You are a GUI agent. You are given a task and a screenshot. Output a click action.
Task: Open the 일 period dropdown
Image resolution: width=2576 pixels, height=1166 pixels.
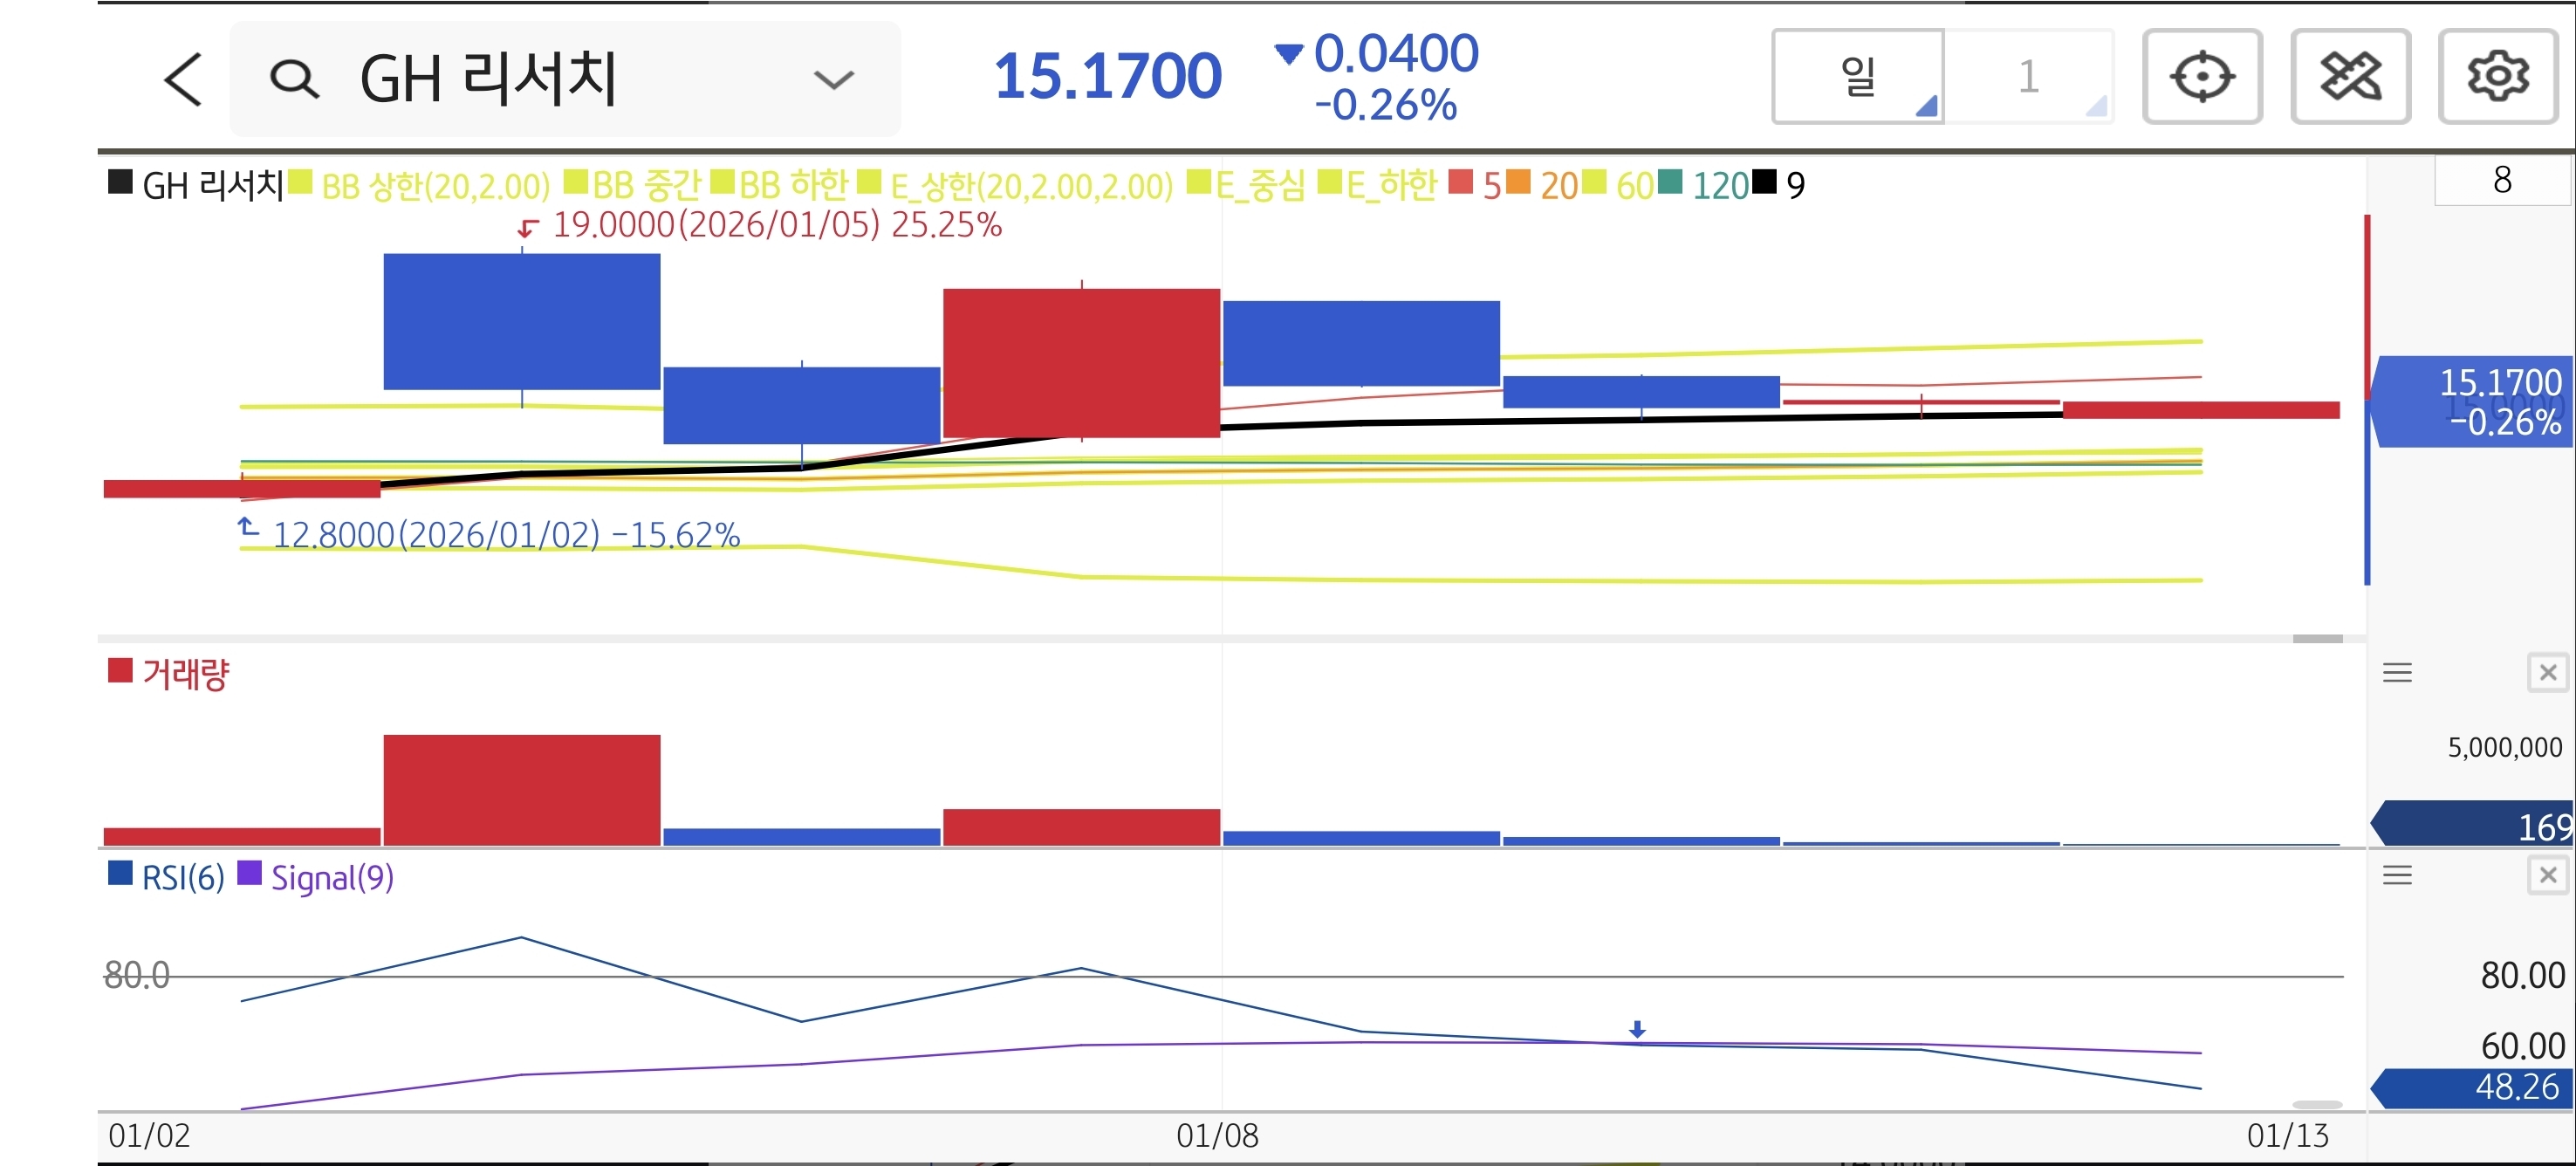pyautogui.click(x=1858, y=77)
